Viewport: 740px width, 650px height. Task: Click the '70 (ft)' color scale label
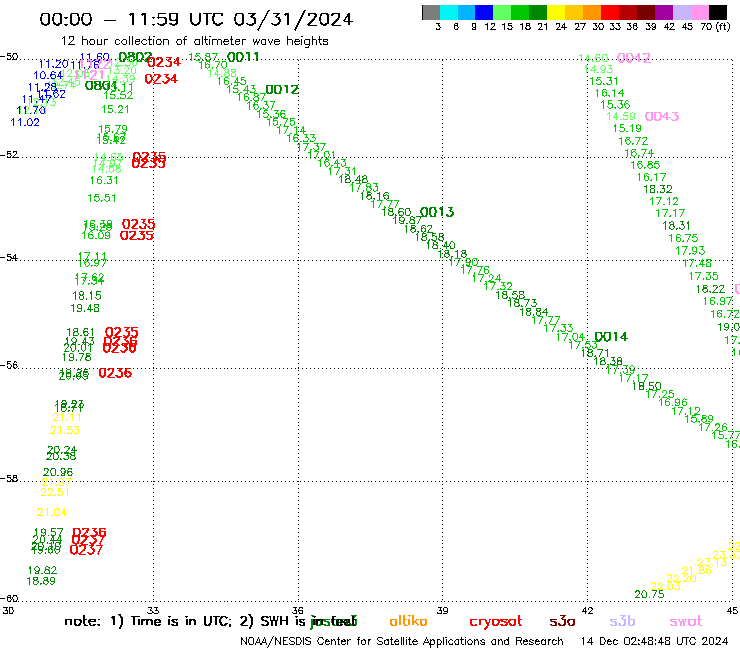[715, 27]
